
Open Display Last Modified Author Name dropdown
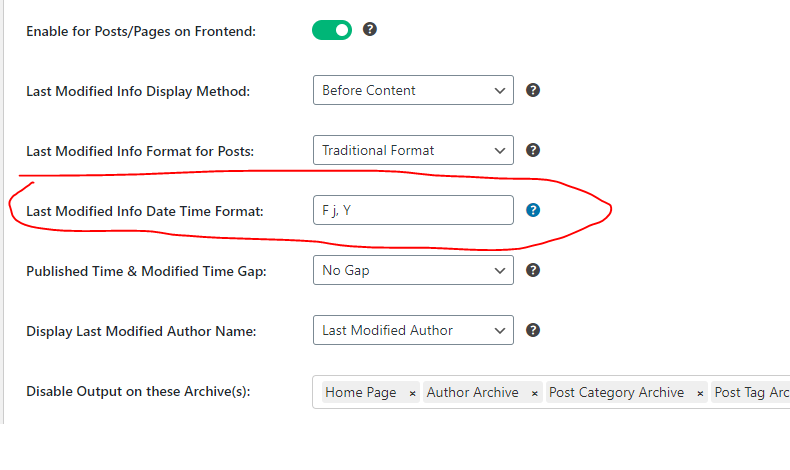point(413,330)
